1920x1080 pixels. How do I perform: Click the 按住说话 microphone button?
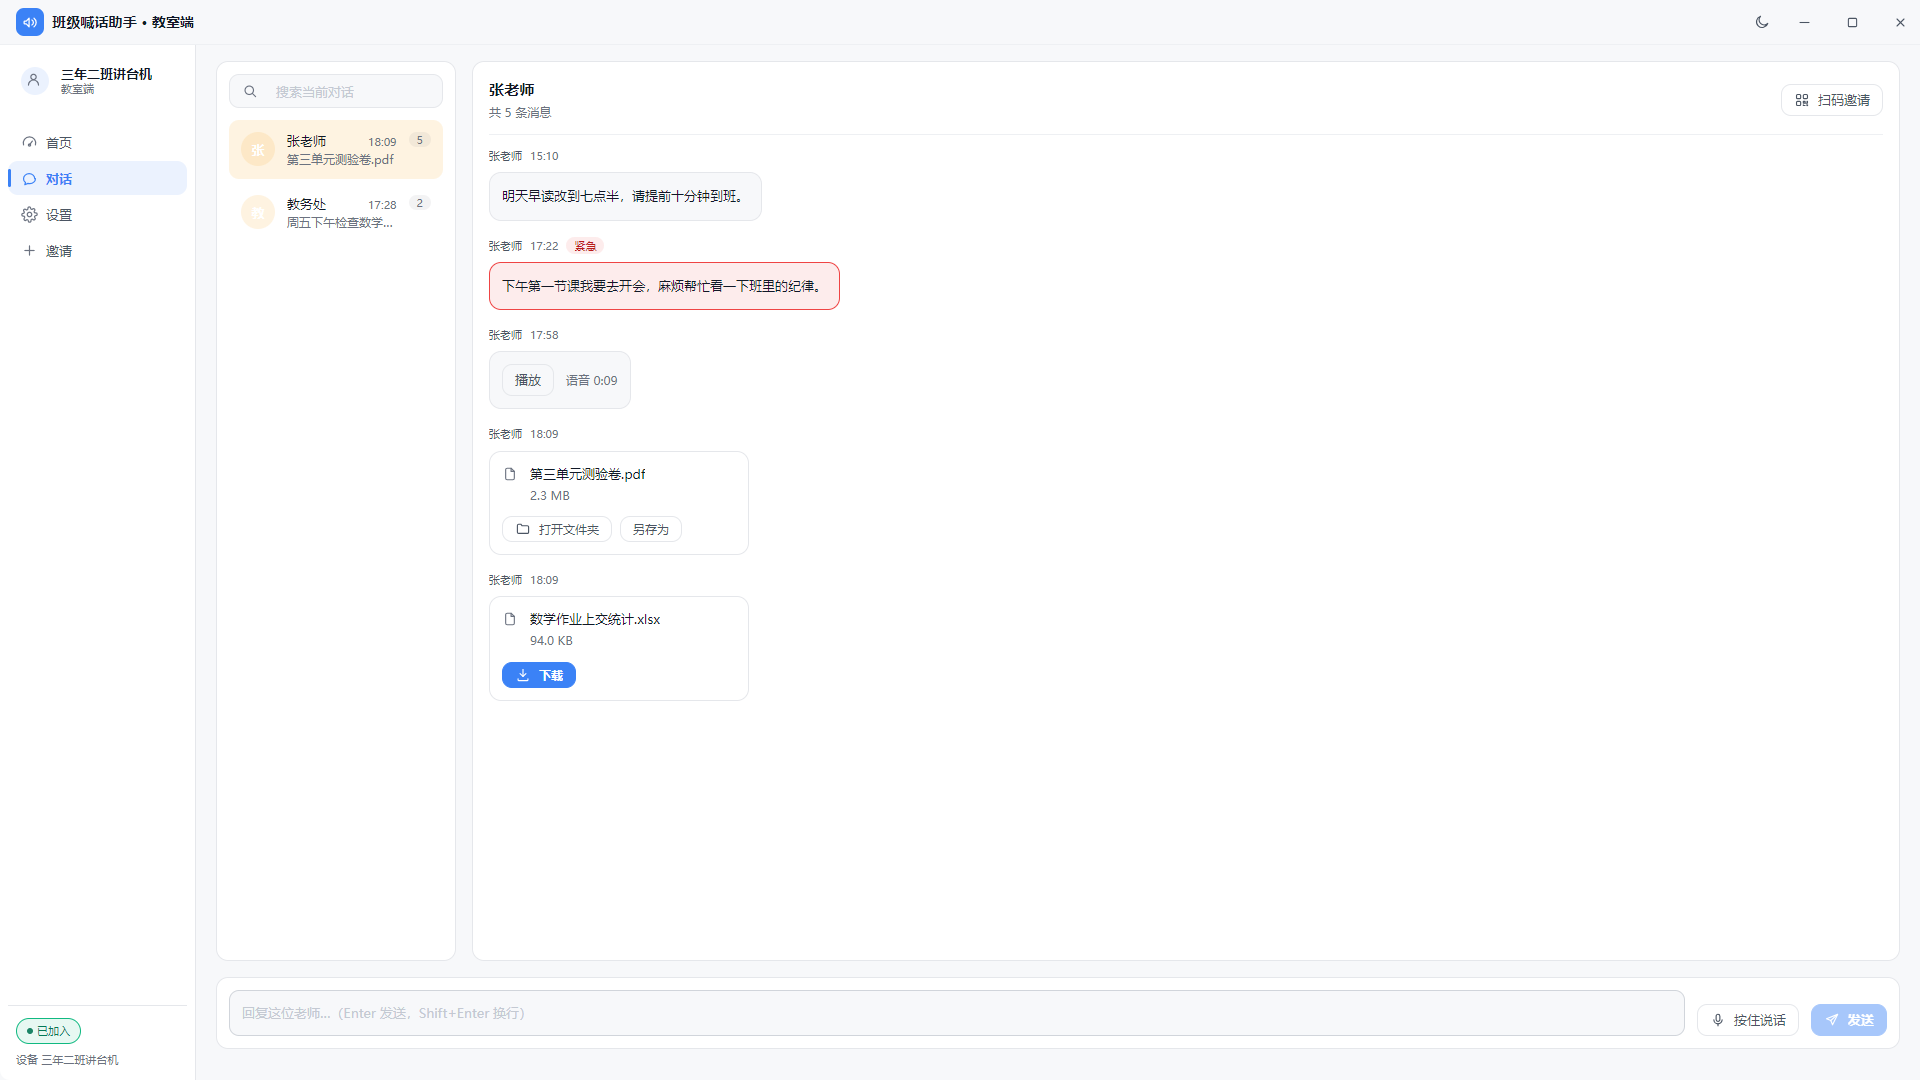click(x=1748, y=1020)
